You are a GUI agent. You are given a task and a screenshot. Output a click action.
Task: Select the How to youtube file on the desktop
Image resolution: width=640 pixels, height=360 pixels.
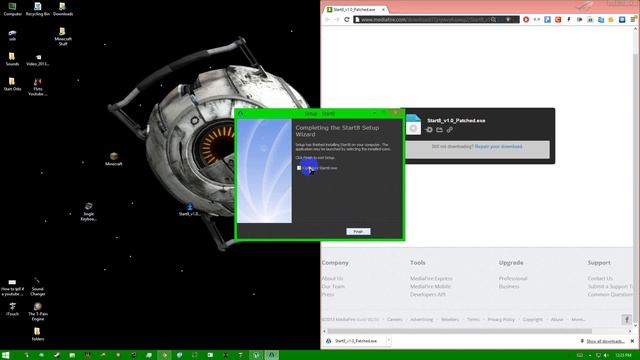[12, 287]
